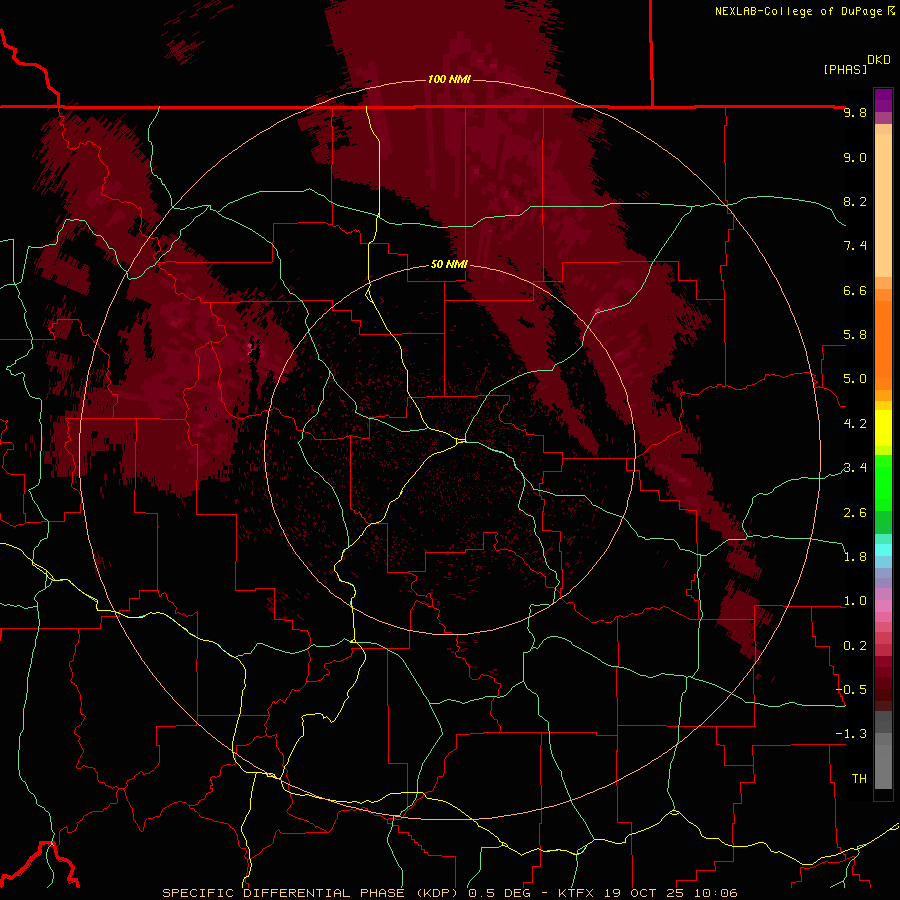900x900 pixels.
Task: Click the [PHAS] legend header label
Action: coord(845,70)
